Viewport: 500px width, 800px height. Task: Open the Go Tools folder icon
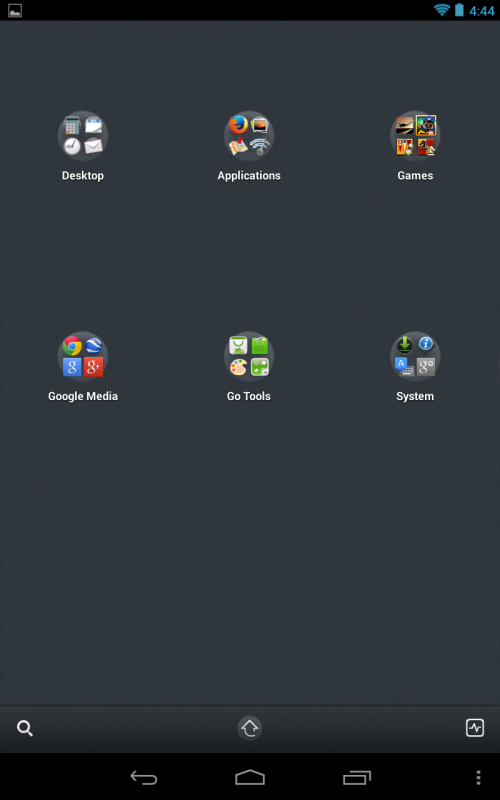pos(249,356)
